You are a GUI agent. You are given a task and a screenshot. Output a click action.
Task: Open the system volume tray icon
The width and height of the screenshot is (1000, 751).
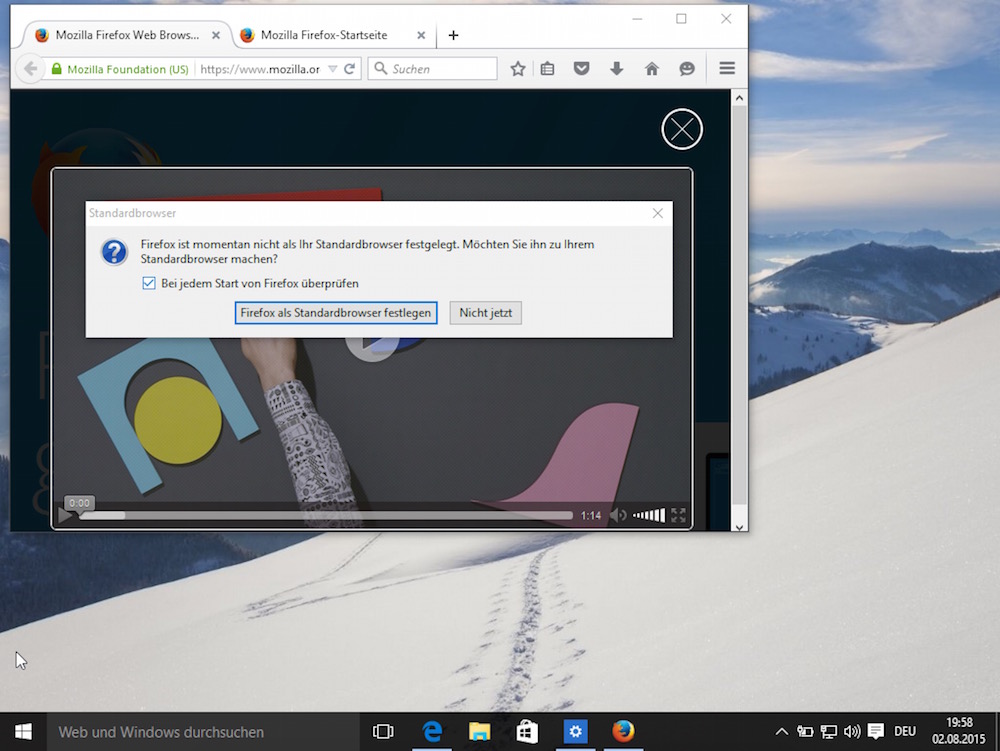[851, 732]
